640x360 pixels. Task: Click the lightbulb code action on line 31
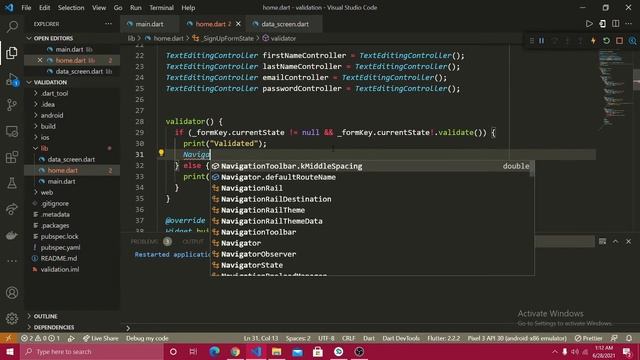(161, 153)
